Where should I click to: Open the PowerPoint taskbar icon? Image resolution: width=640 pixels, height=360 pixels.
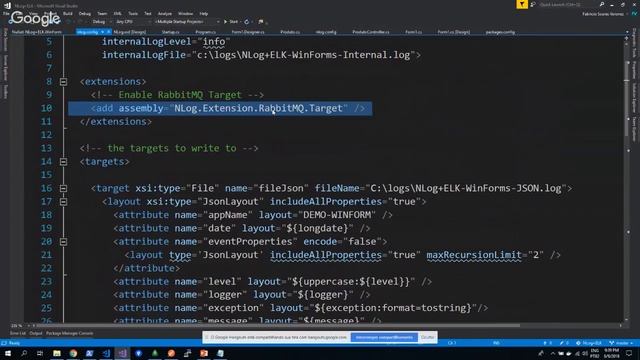(204, 353)
